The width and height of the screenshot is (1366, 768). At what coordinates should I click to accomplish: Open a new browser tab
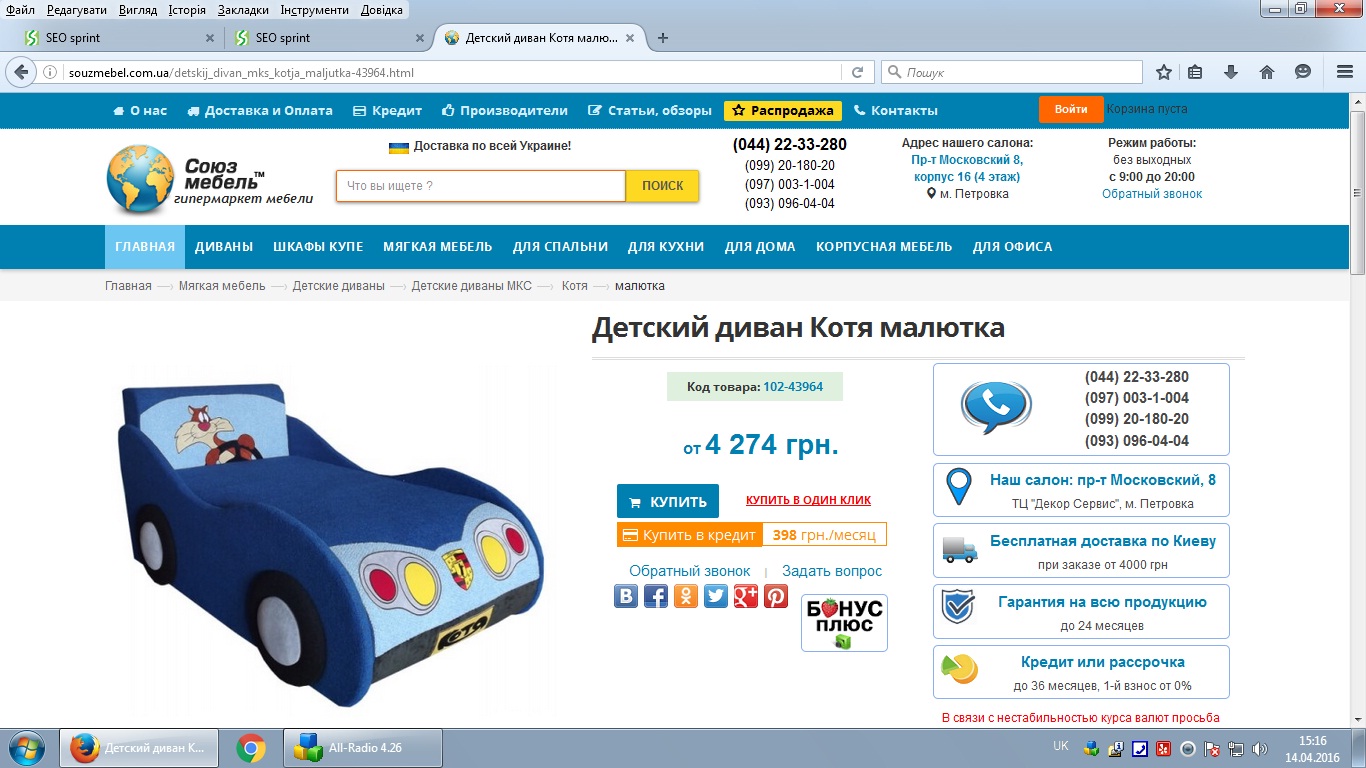click(x=662, y=38)
